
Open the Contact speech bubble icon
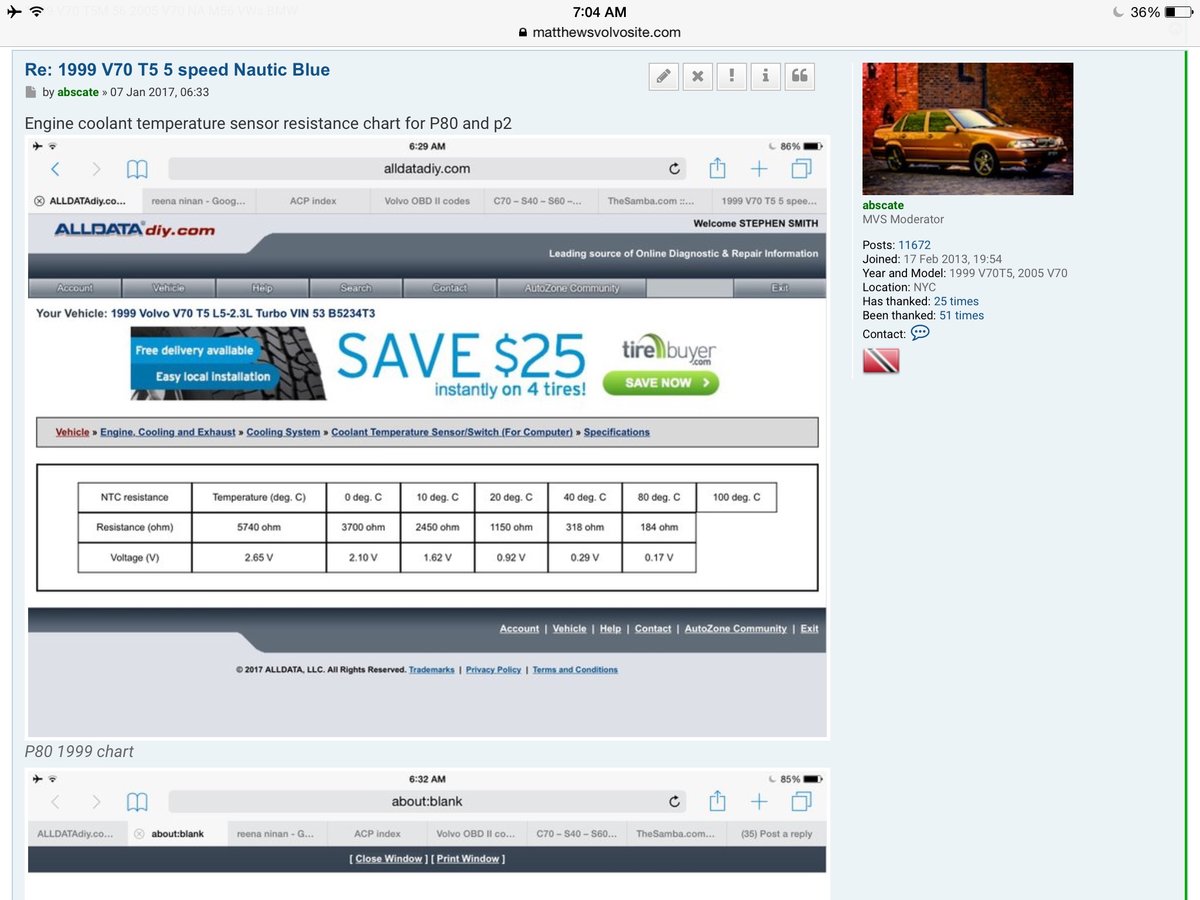pyautogui.click(x=920, y=333)
